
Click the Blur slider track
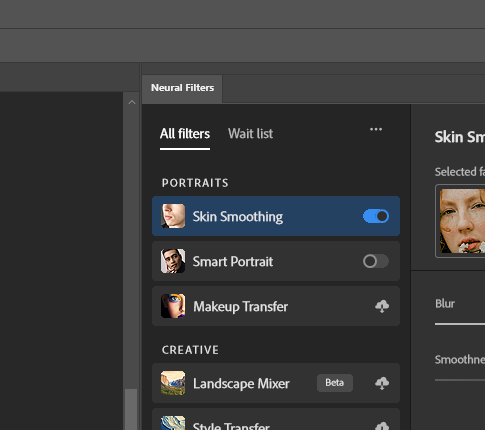pyautogui.click(x=460, y=324)
